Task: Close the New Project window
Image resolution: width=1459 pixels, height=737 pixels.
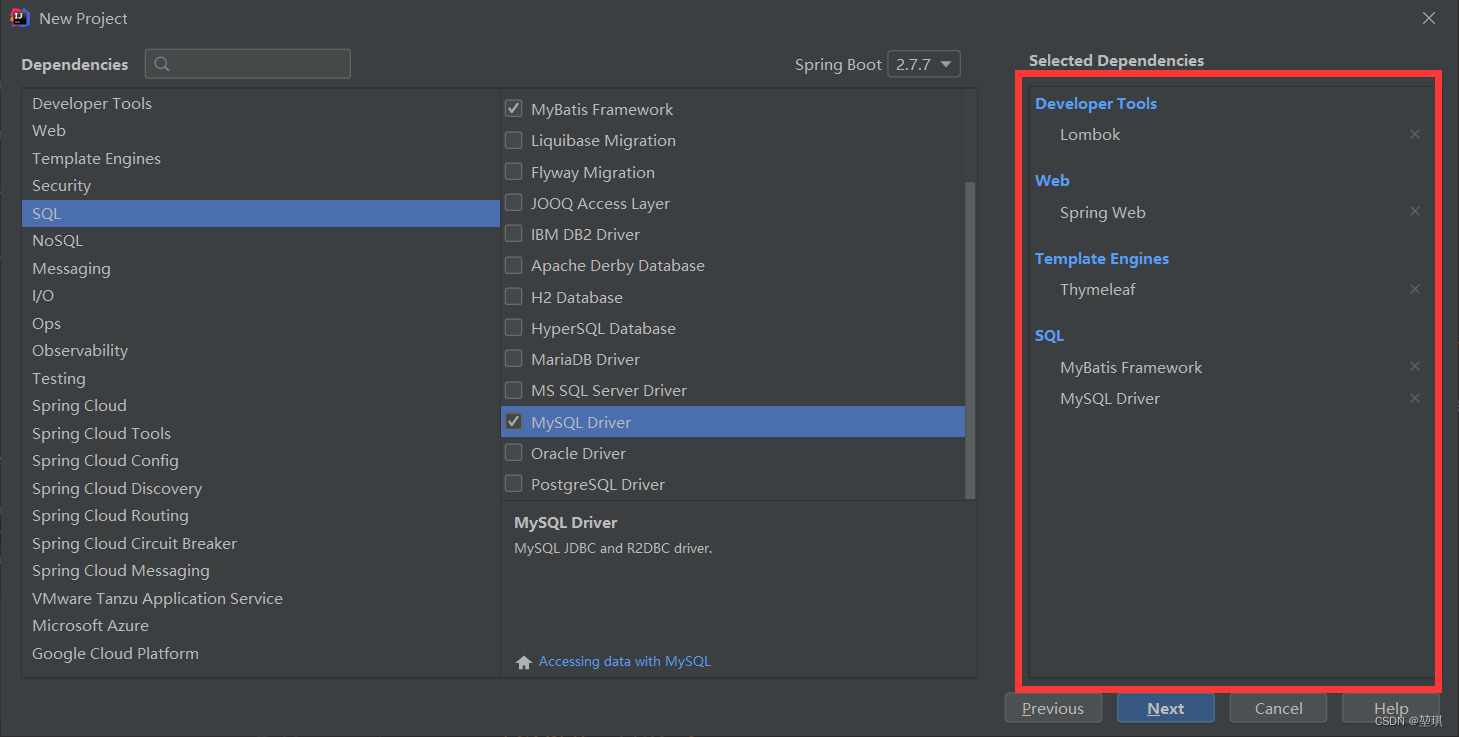Action: tap(1430, 18)
